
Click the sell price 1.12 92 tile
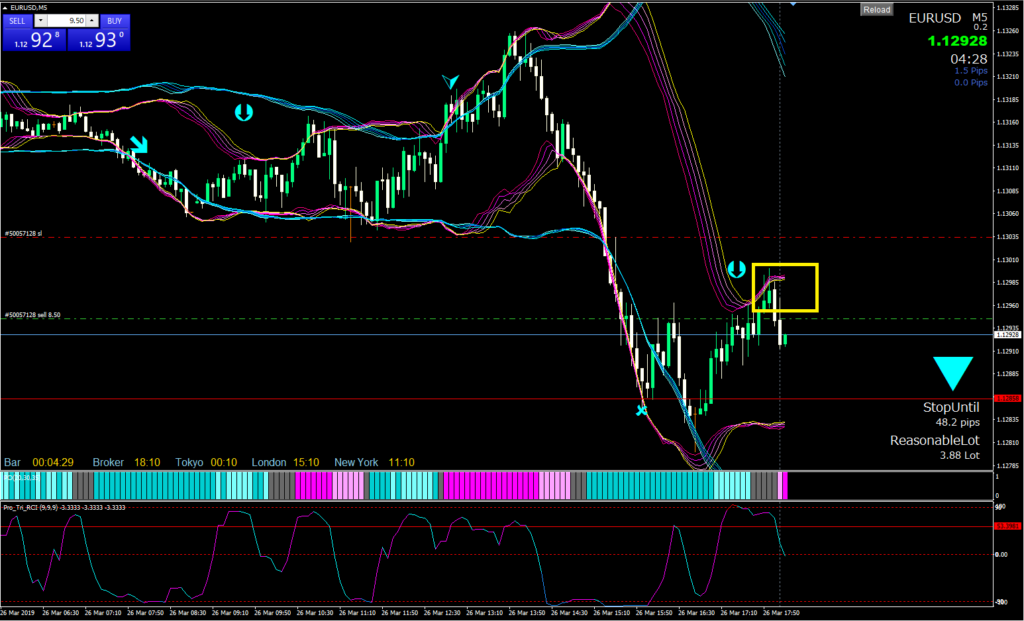click(33, 40)
